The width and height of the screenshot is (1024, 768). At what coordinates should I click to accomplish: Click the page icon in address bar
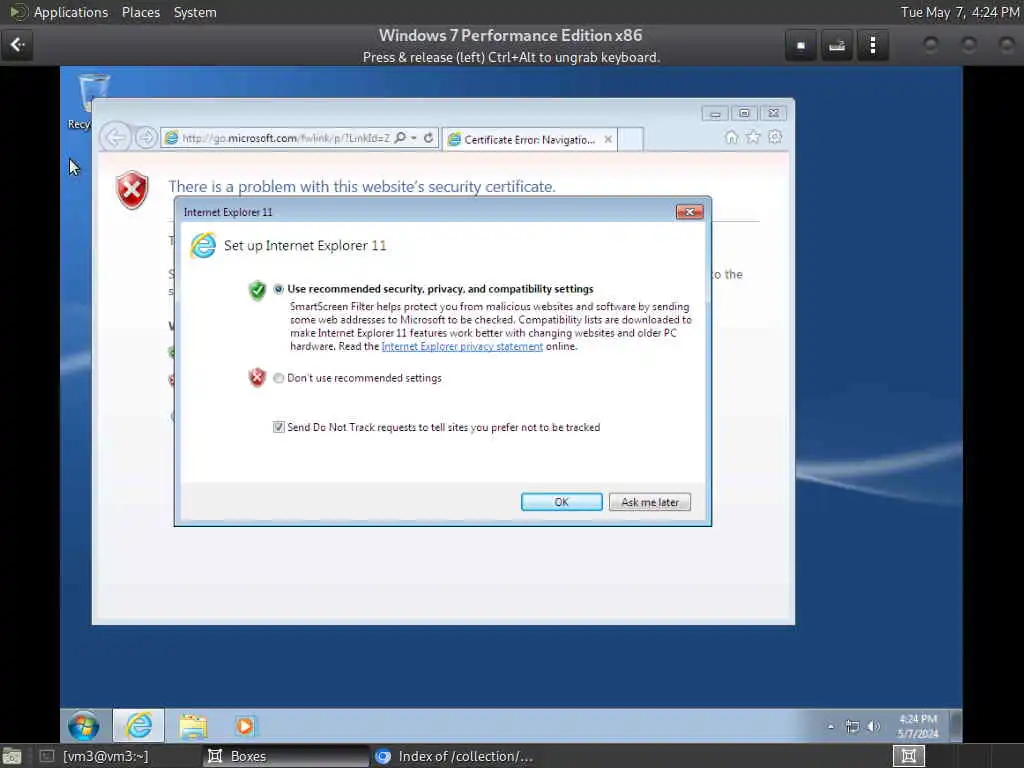tap(172, 138)
